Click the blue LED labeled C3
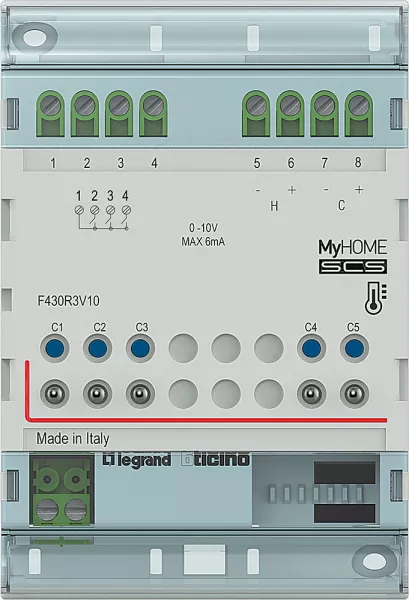 (140, 348)
